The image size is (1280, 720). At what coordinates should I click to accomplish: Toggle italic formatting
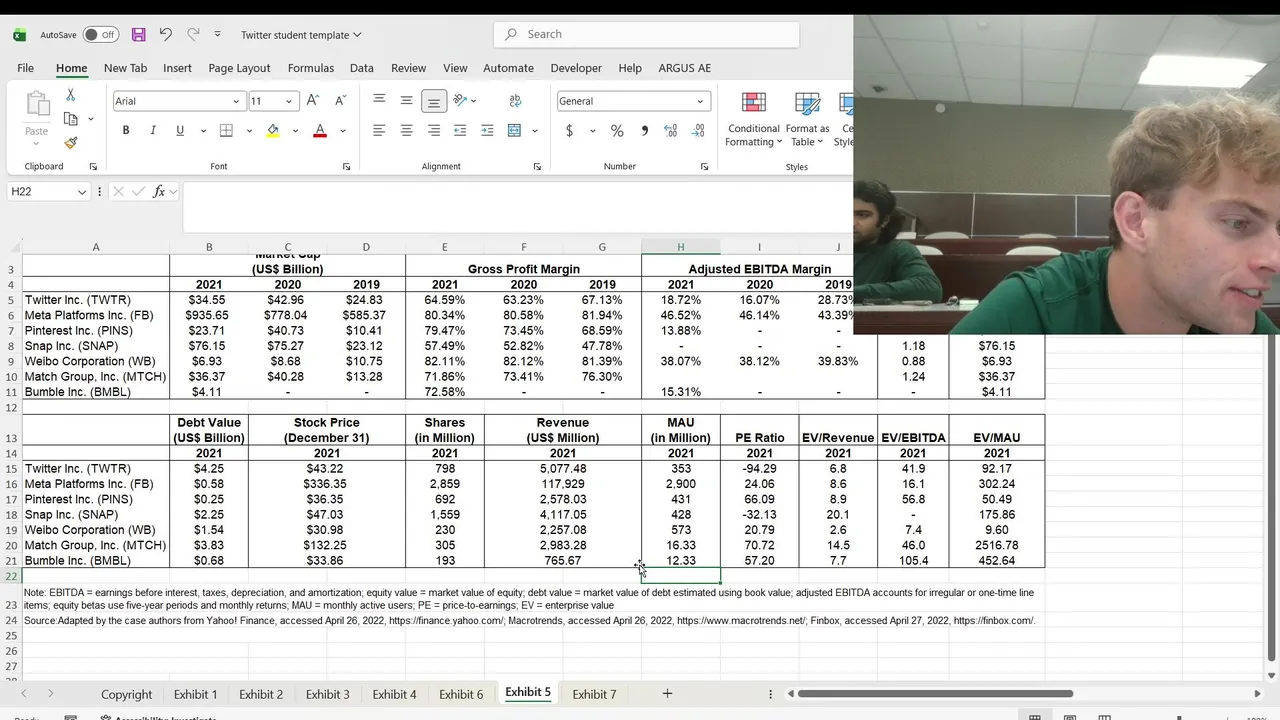click(153, 131)
